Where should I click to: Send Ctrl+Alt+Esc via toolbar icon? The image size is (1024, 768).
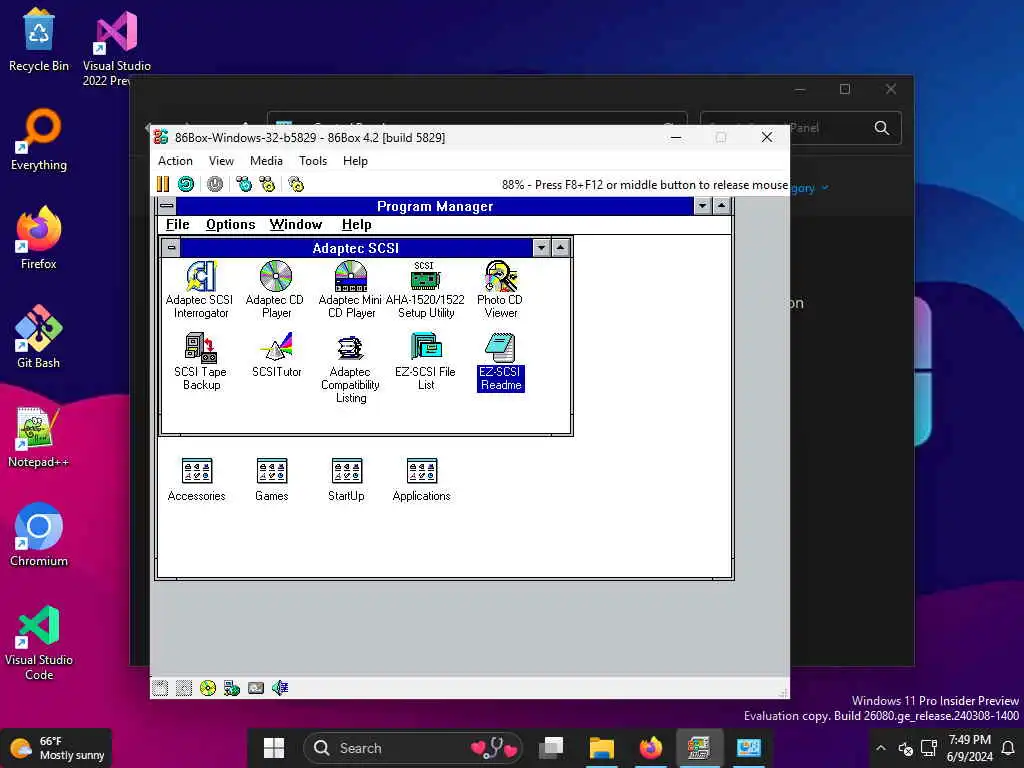(x=267, y=184)
